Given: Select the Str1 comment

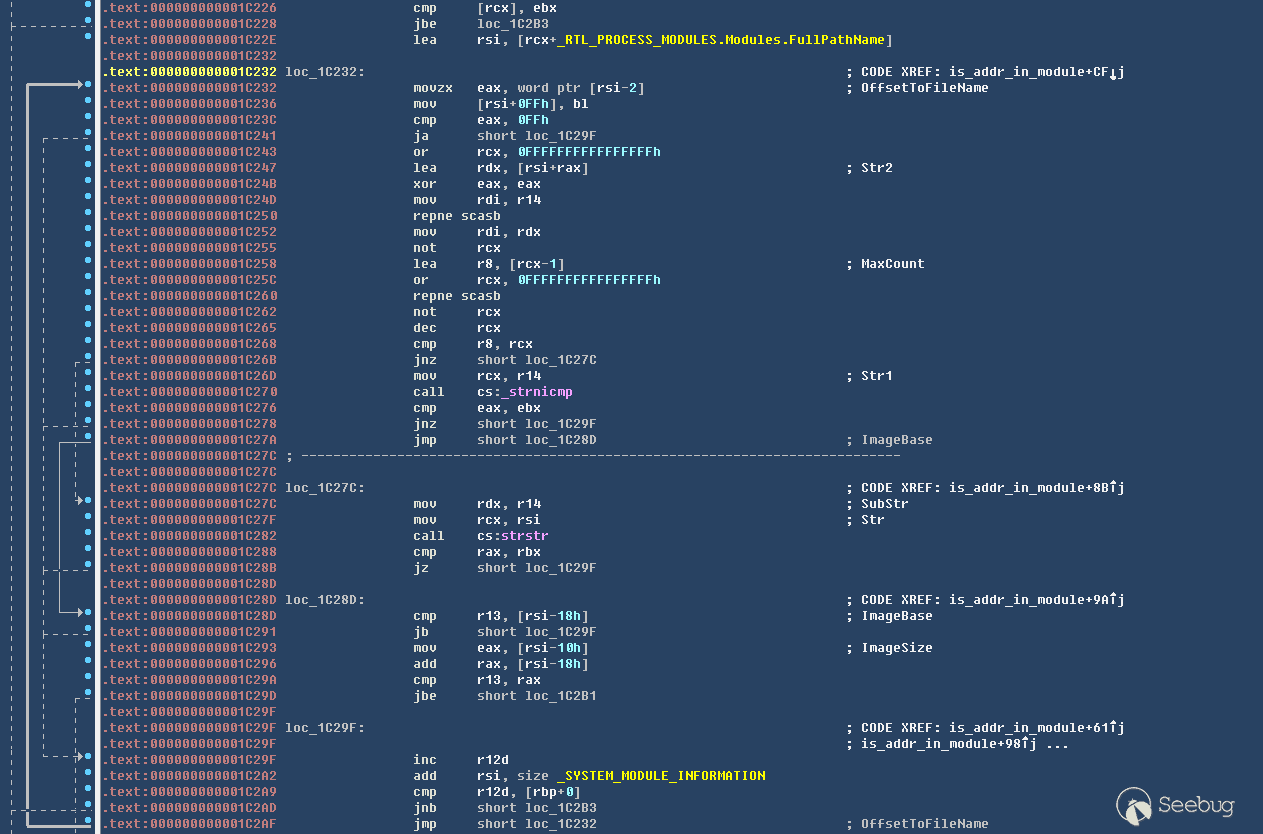Looking at the screenshot, I should (877, 376).
